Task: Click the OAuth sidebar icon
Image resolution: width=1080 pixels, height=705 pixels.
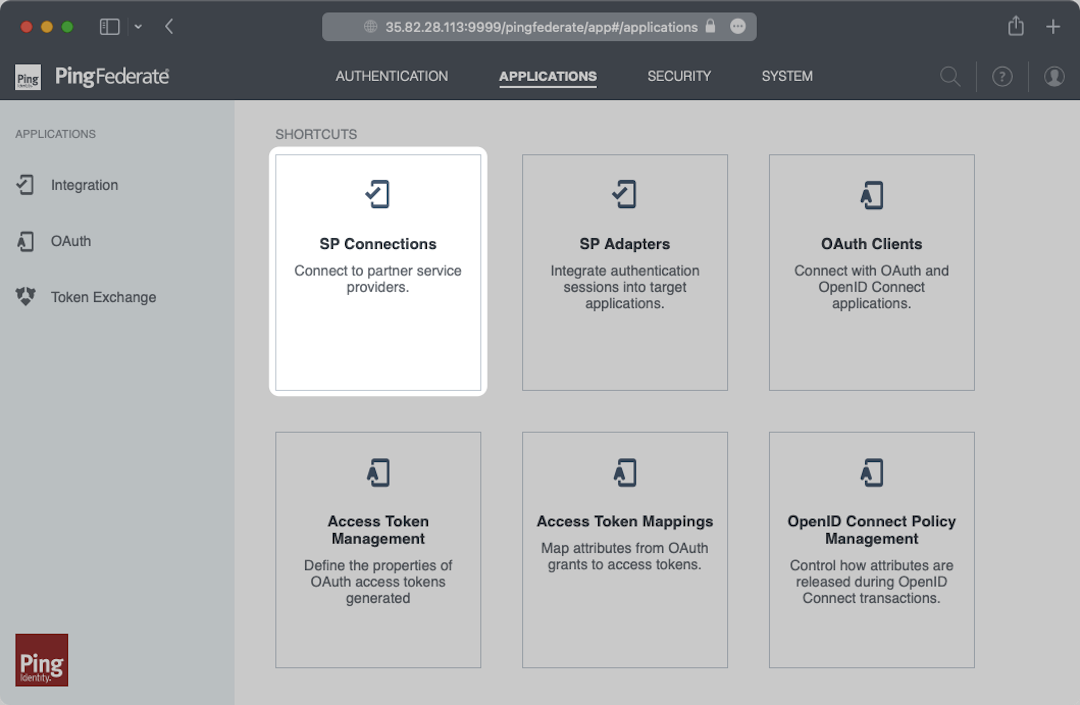Action: pos(26,241)
